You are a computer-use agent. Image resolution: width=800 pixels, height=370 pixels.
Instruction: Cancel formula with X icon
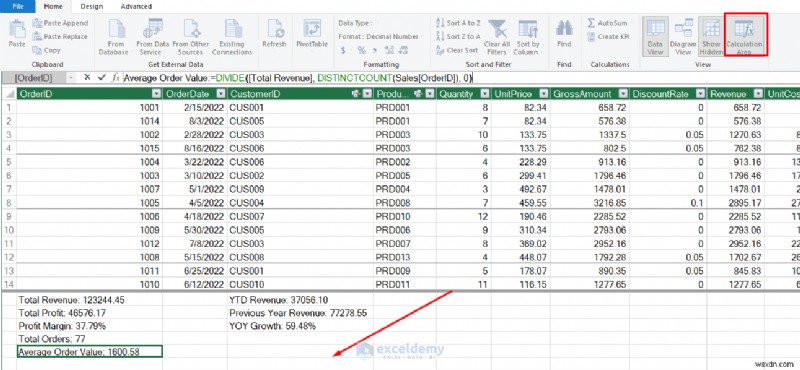[x=87, y=78]
